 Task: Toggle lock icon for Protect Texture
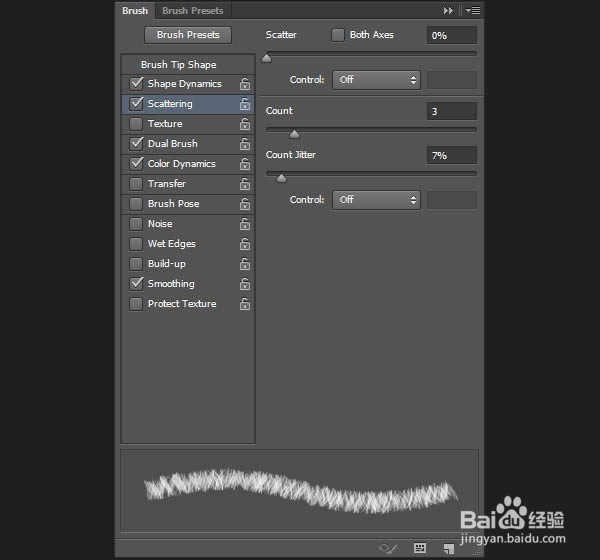[245, 304]
